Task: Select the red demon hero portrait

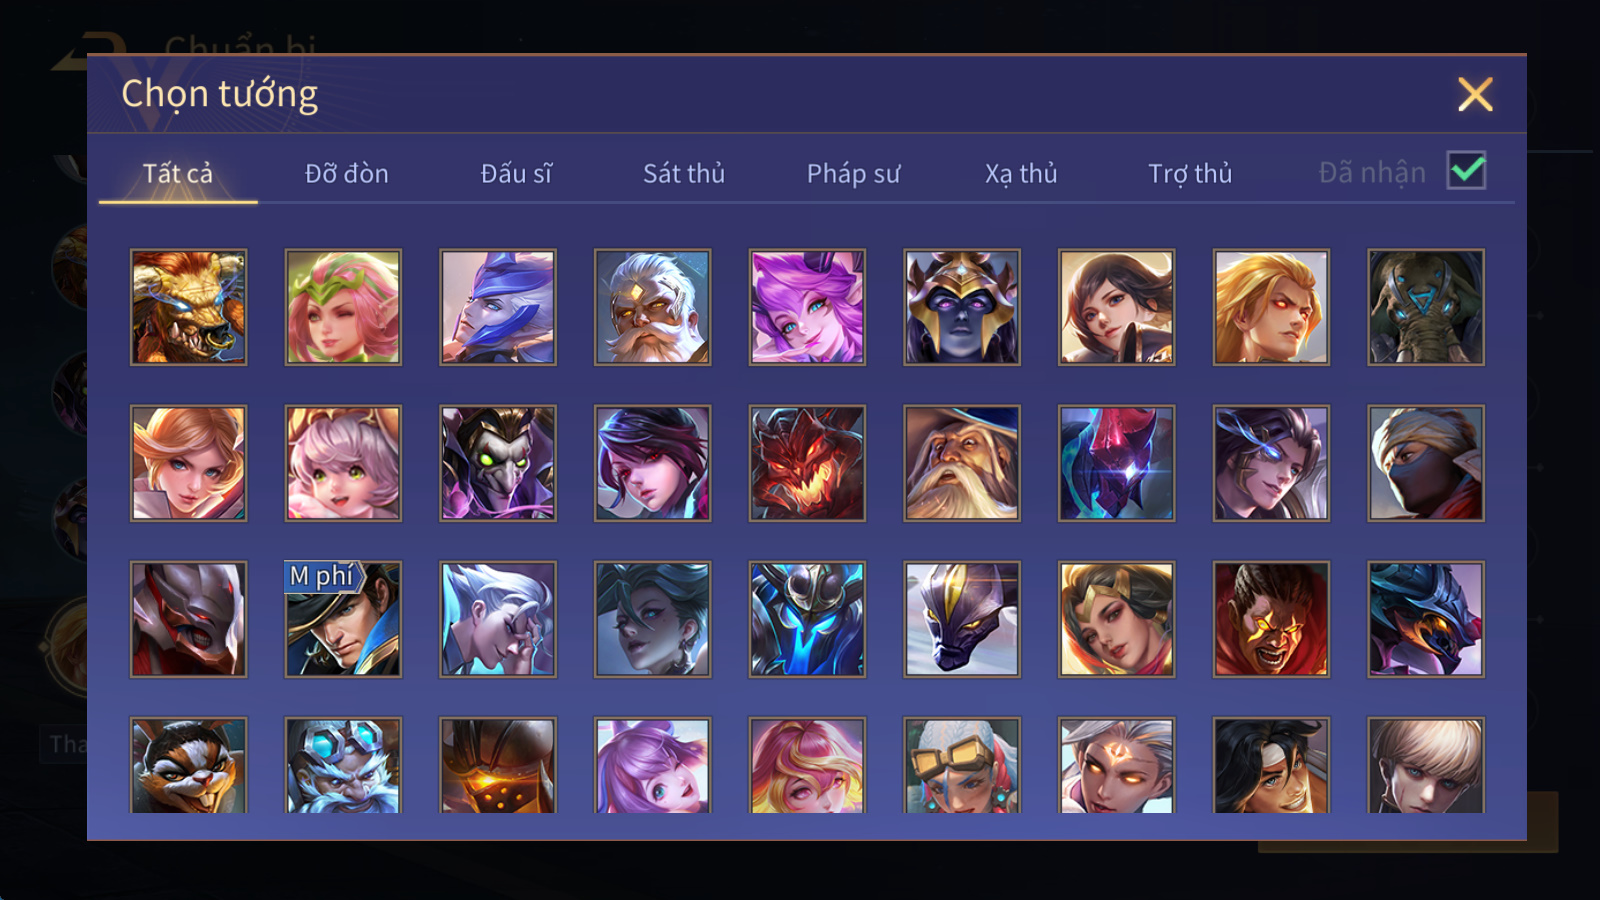Action: coord(807,463)
